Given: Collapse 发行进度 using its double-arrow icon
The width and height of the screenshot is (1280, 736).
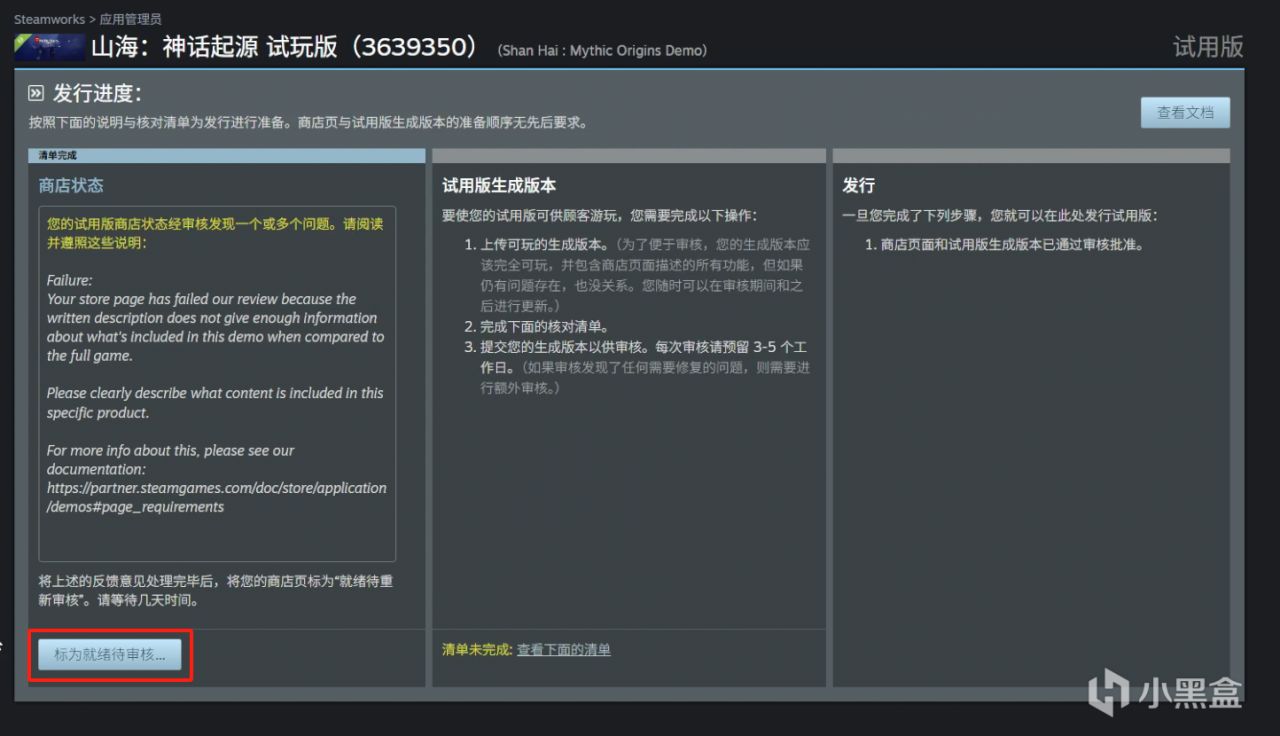Looking at the screenshot, I should coord(36,94).
